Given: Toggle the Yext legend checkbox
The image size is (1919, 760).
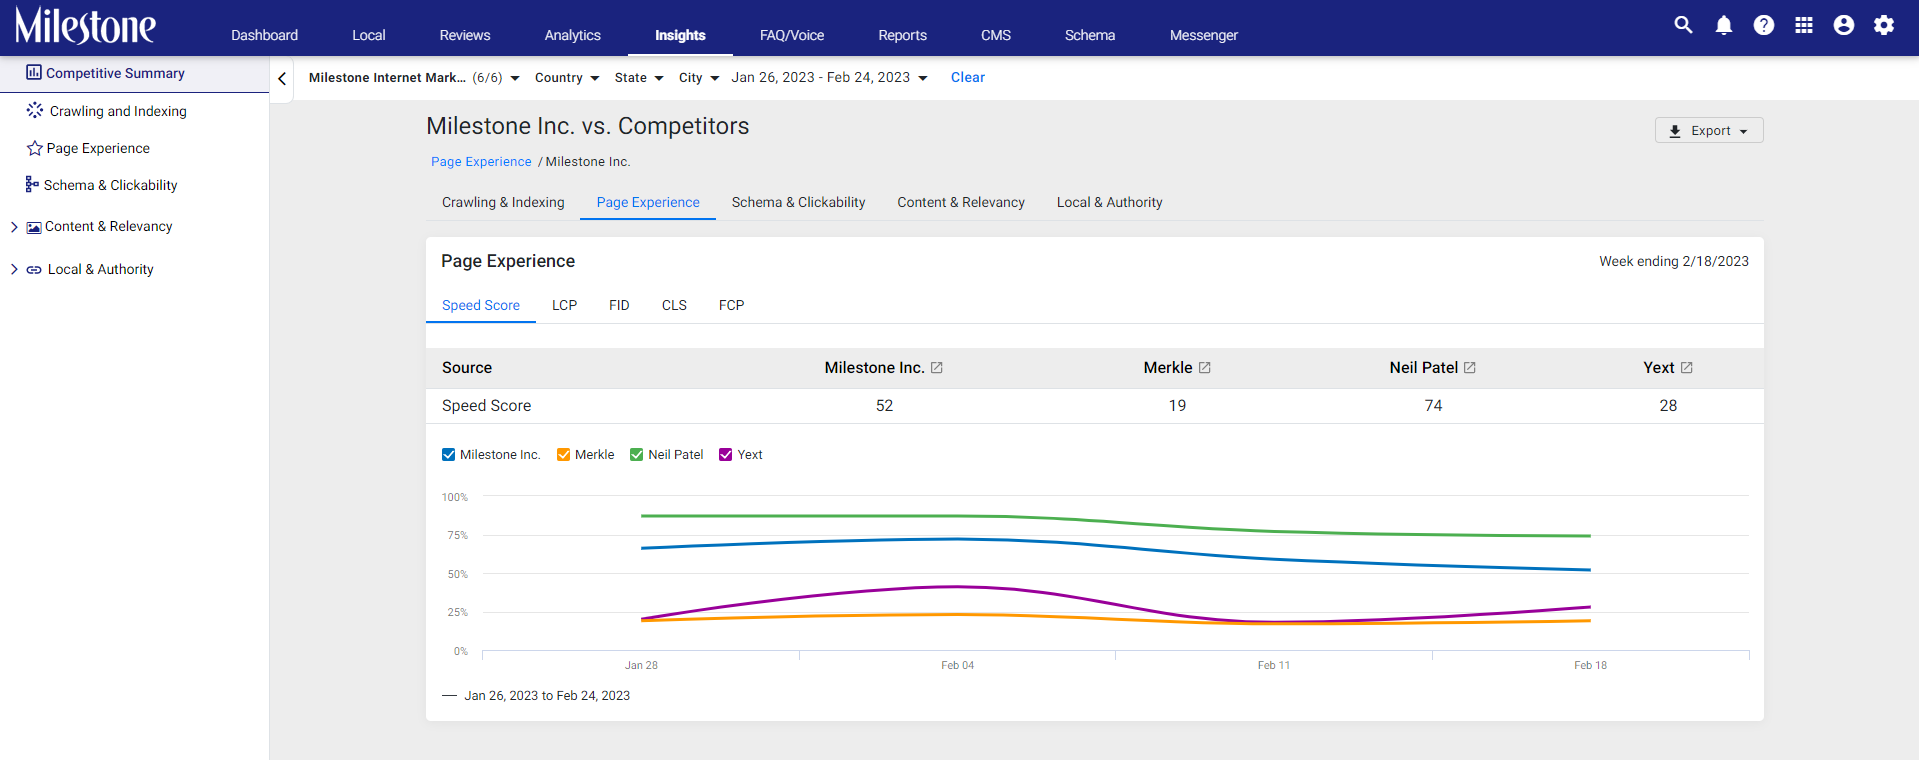Looking at the screenshot, I should [x=726, y=455].
